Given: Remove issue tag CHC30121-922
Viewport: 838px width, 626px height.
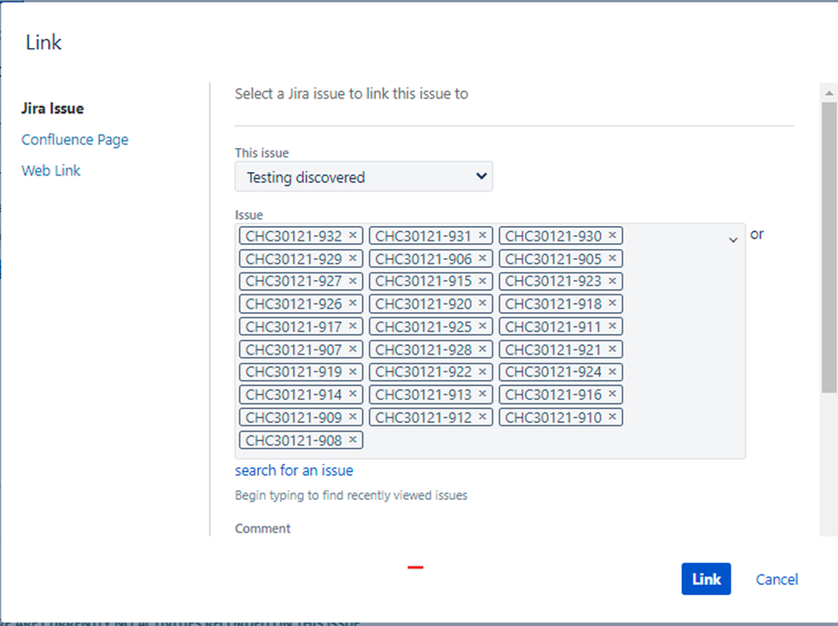Looking at the screenshot, I should point(482,372).
